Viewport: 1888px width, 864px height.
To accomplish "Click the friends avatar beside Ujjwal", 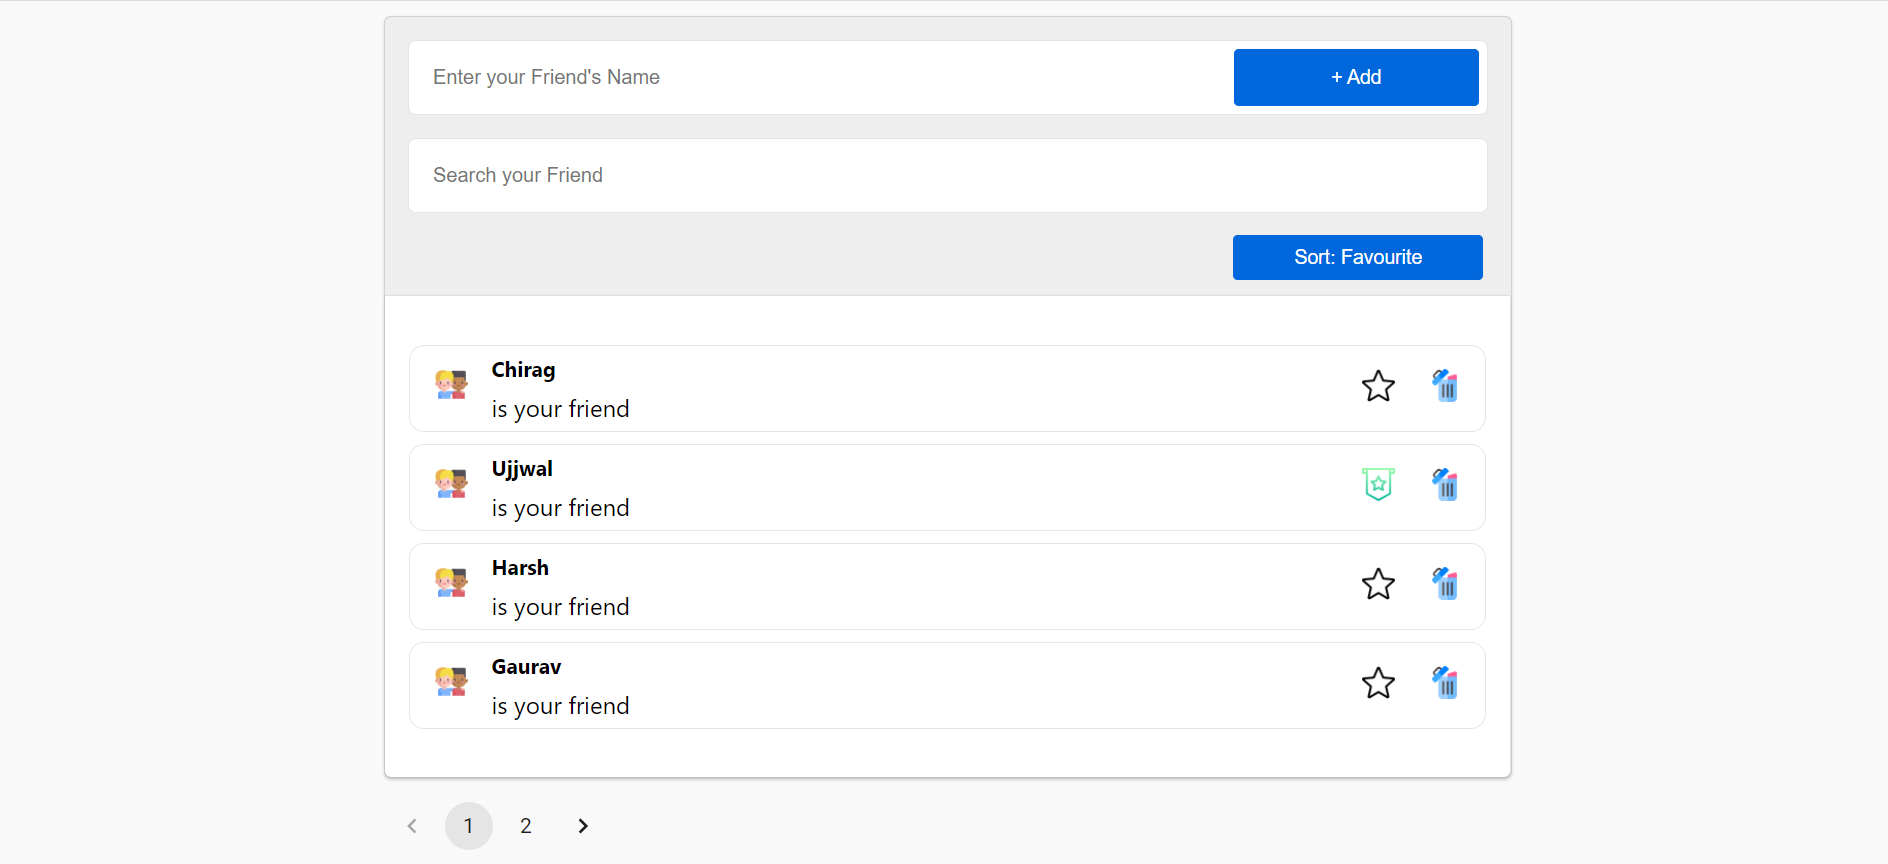I will [451, 484].
